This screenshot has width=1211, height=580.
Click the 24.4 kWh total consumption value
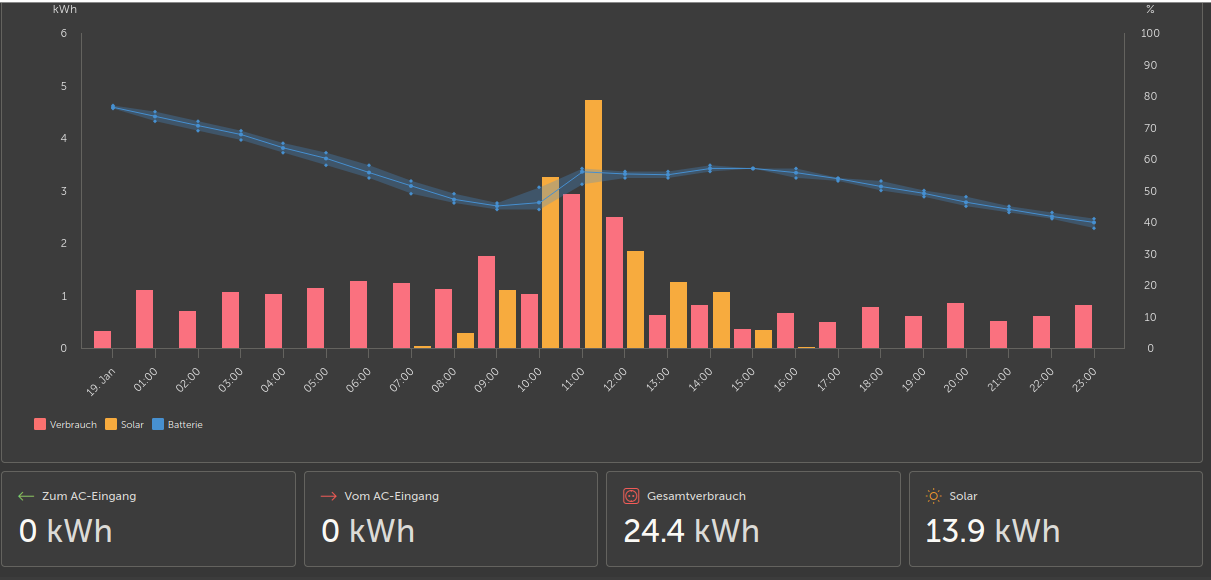click(691, 531)
